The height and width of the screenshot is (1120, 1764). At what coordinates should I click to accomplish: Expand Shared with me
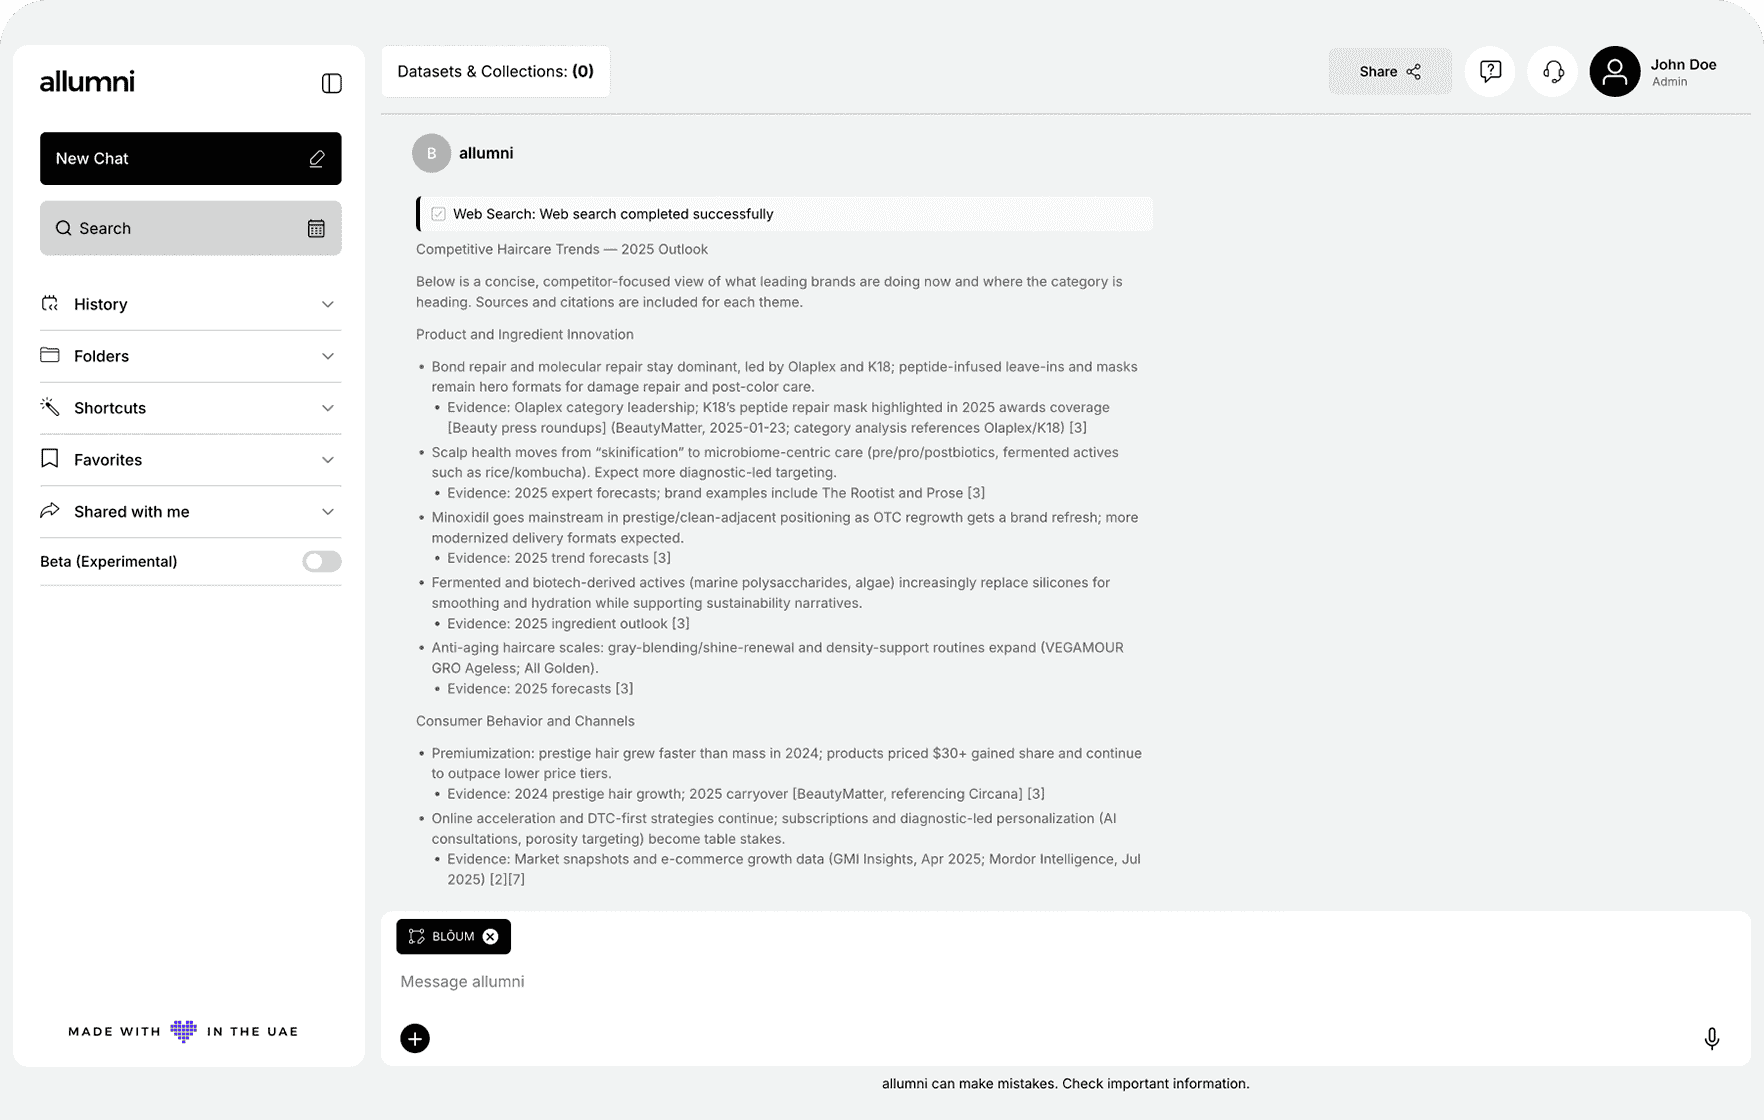328,511
